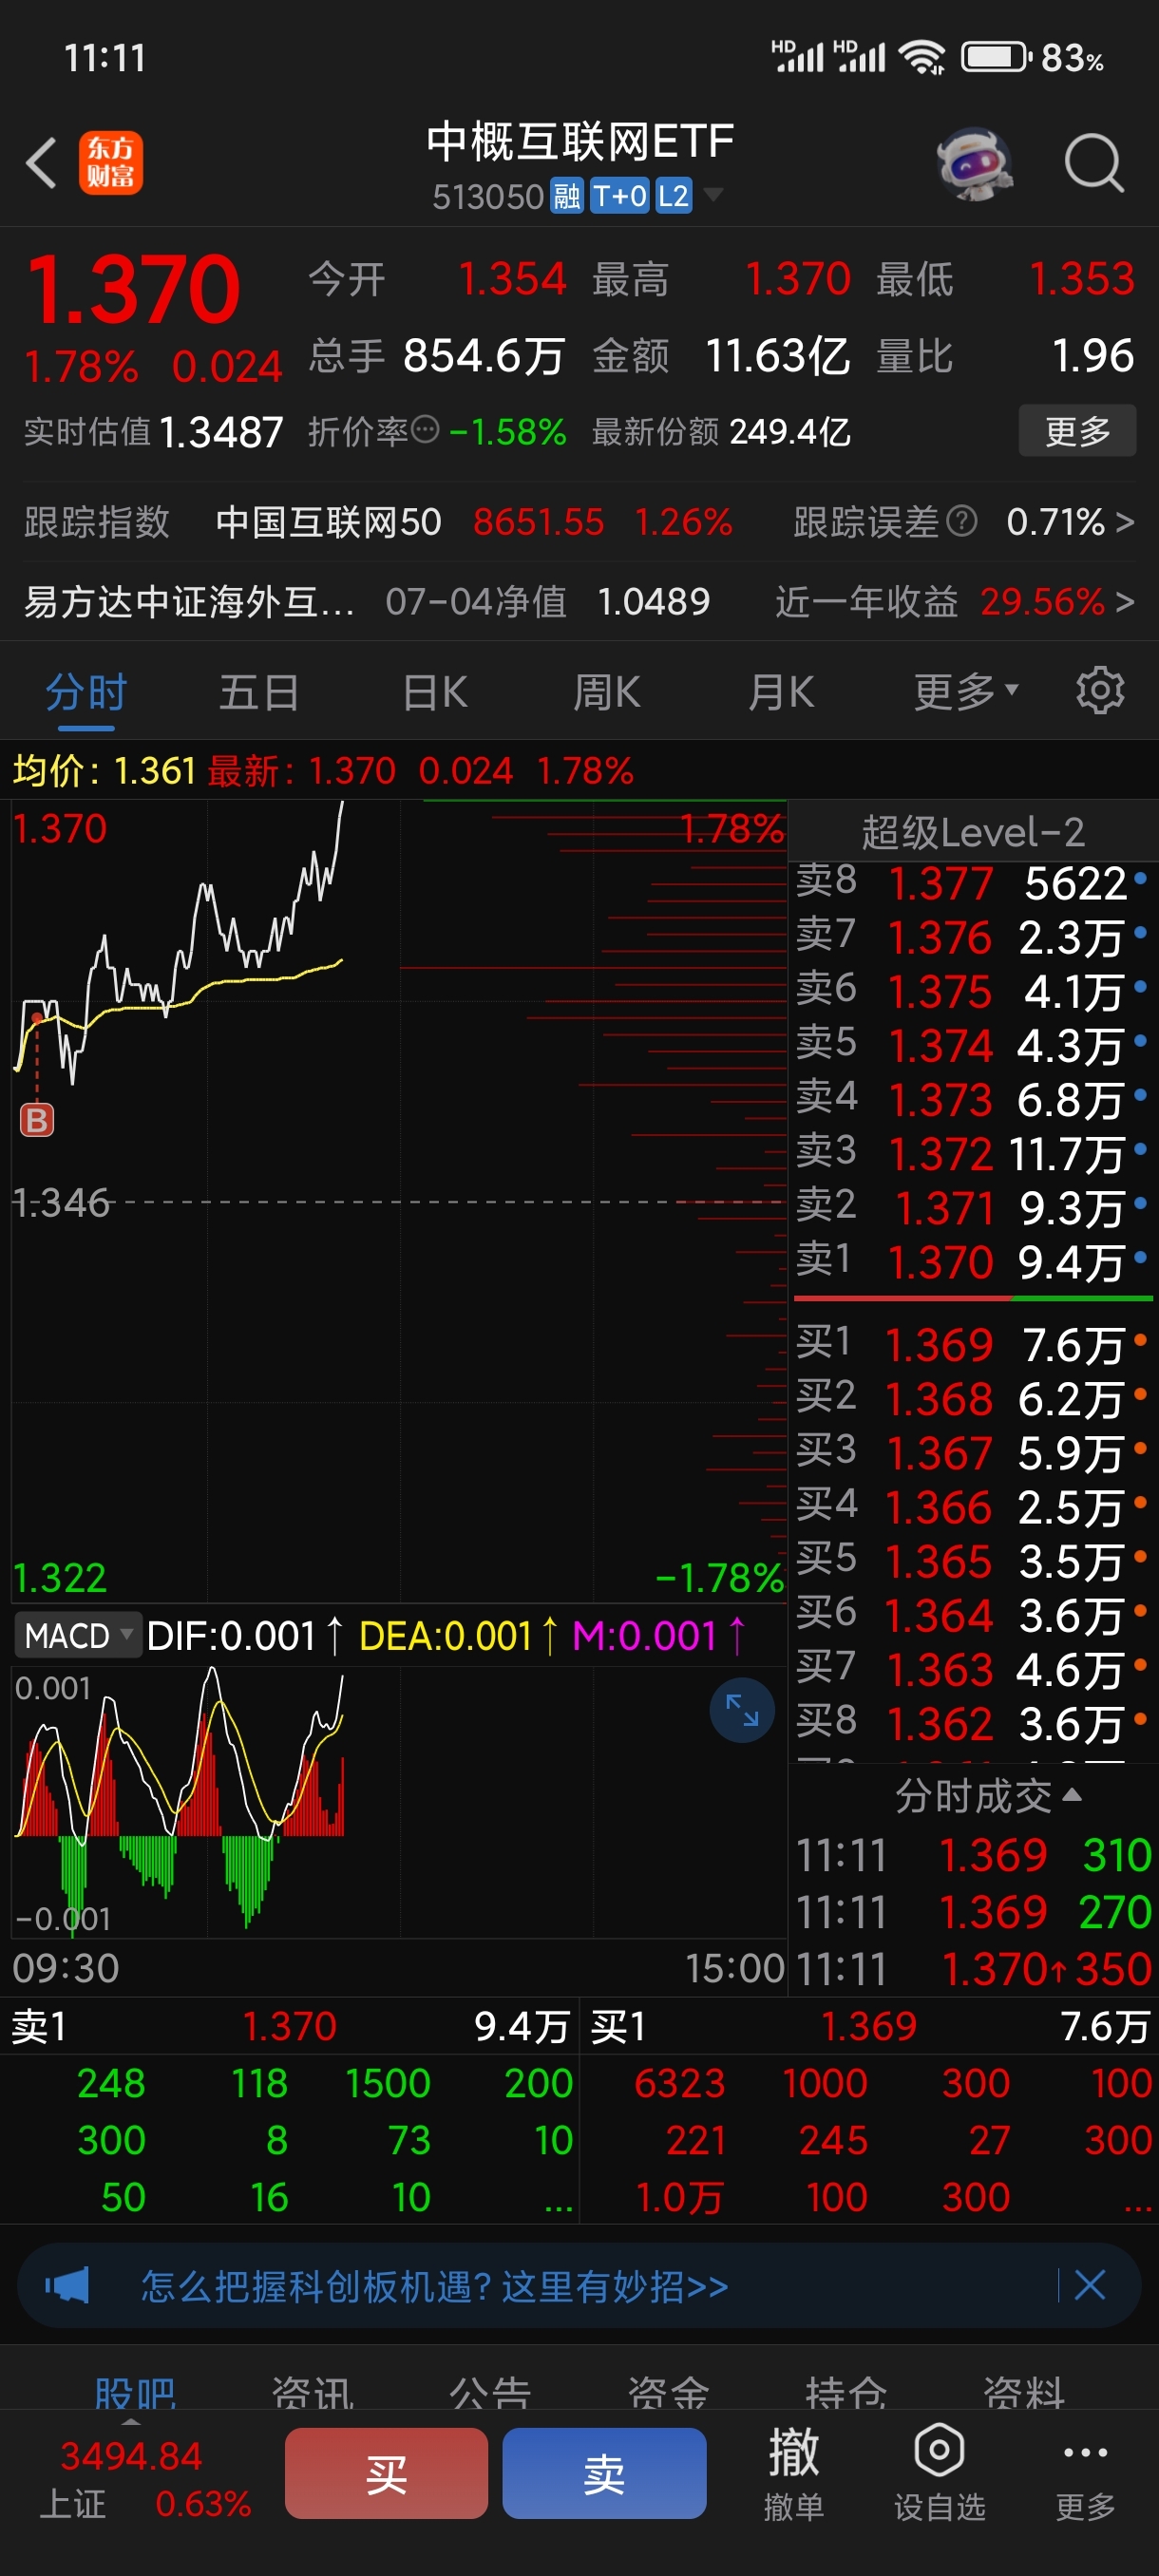Image resolution: width=1159 pixels, height=2576 pixels.
Task: Expand 近一年收益 29.56% chevron
Action: point(1126,602)
